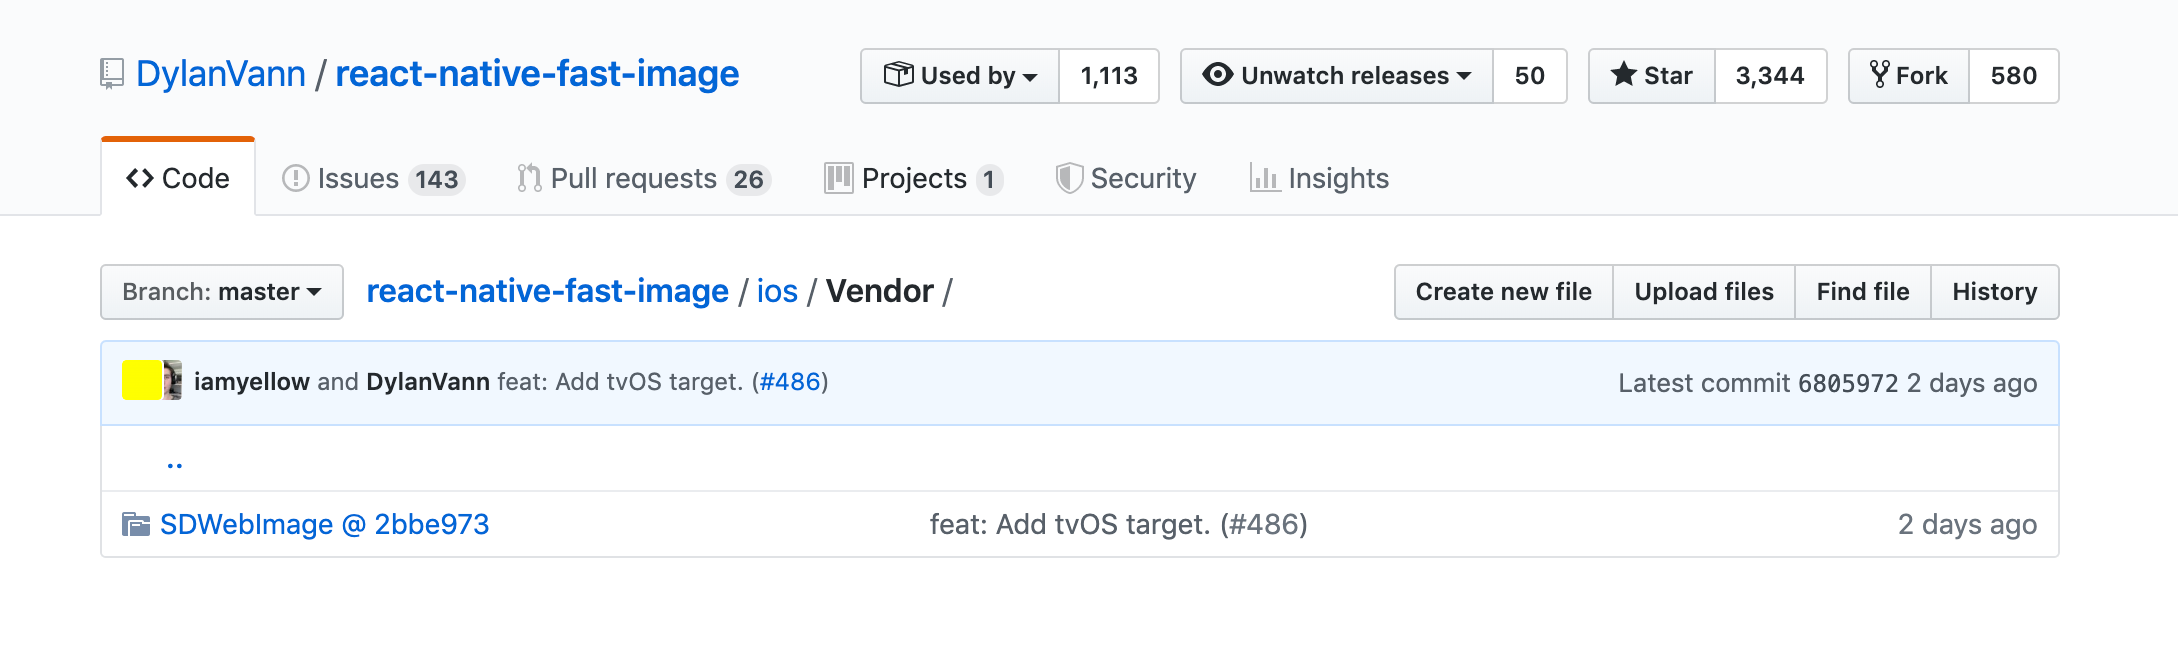Expand the Unwatch releases dropdown
The width and height of the screenshot is (2178, 646).
1336,75
